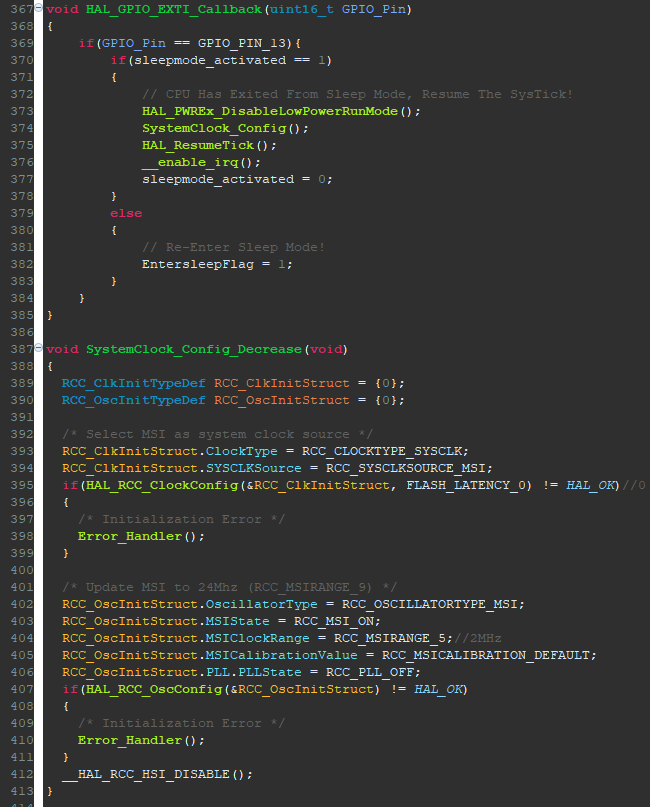Click the PLLState member
Screen dimensions: 650x807
[269, 672]
